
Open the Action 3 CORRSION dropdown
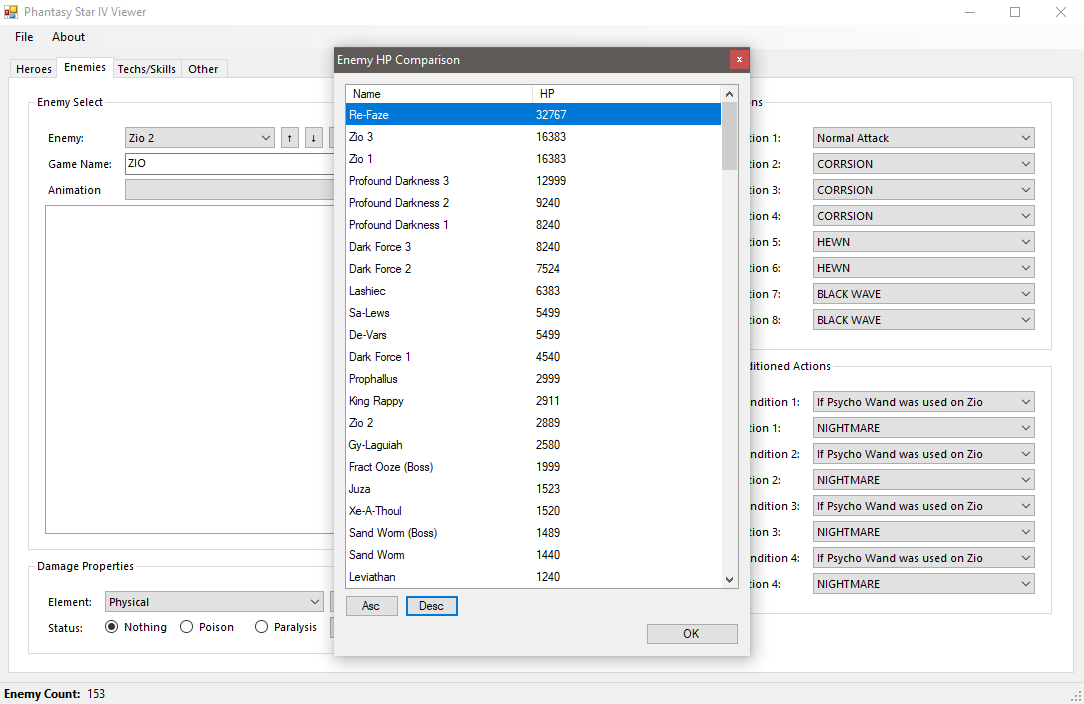[924, 189]
